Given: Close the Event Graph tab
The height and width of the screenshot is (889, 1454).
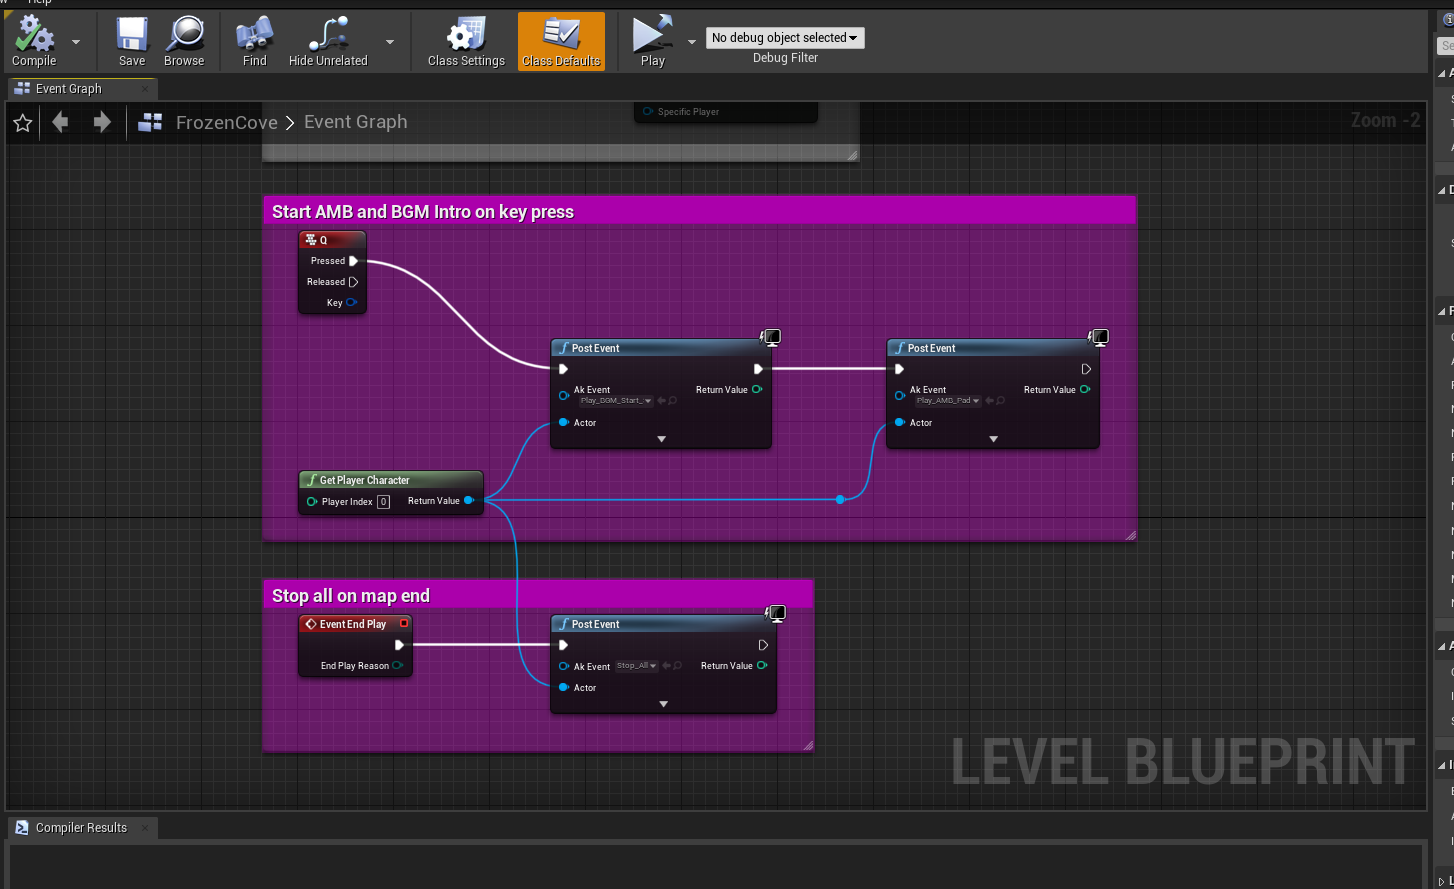Looking at the screenshot, I should point(144,89).
